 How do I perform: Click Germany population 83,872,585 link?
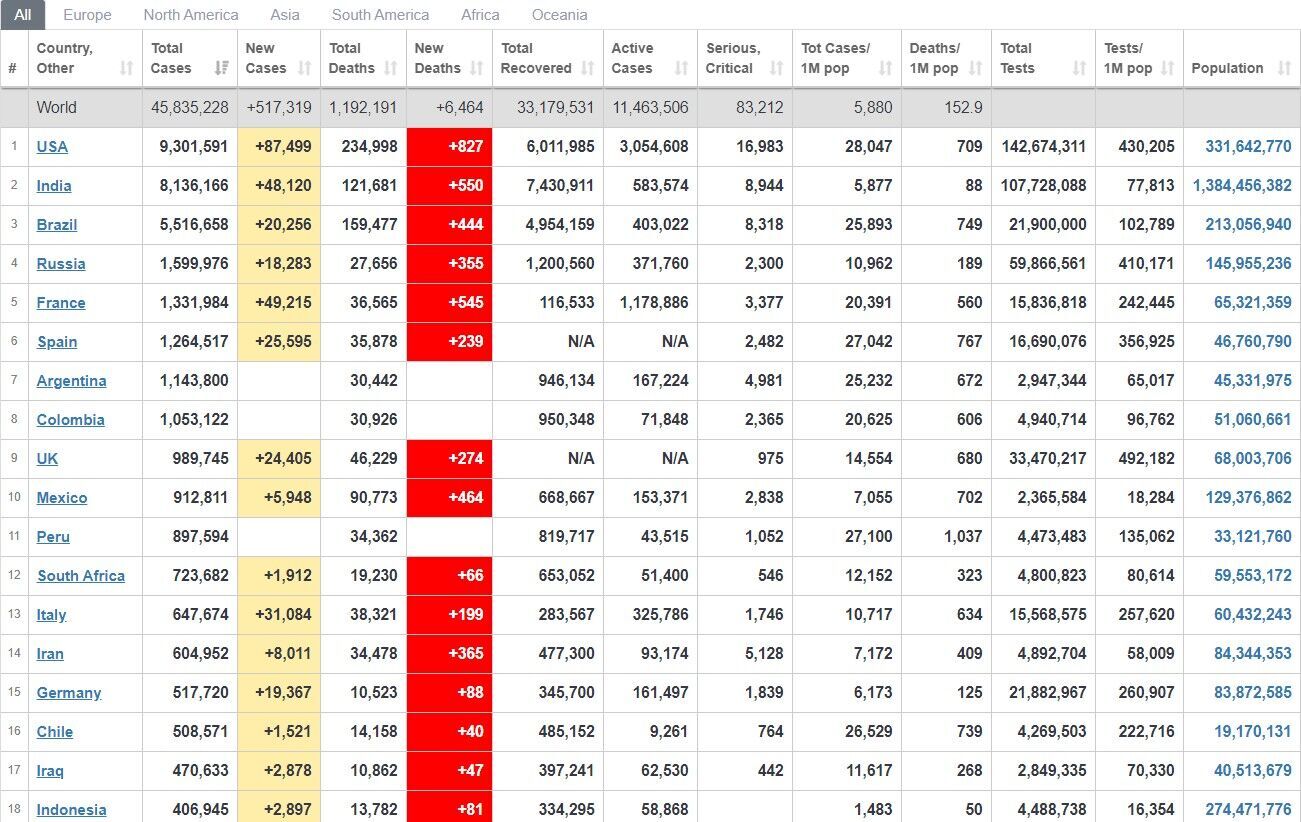point(1253,692)
